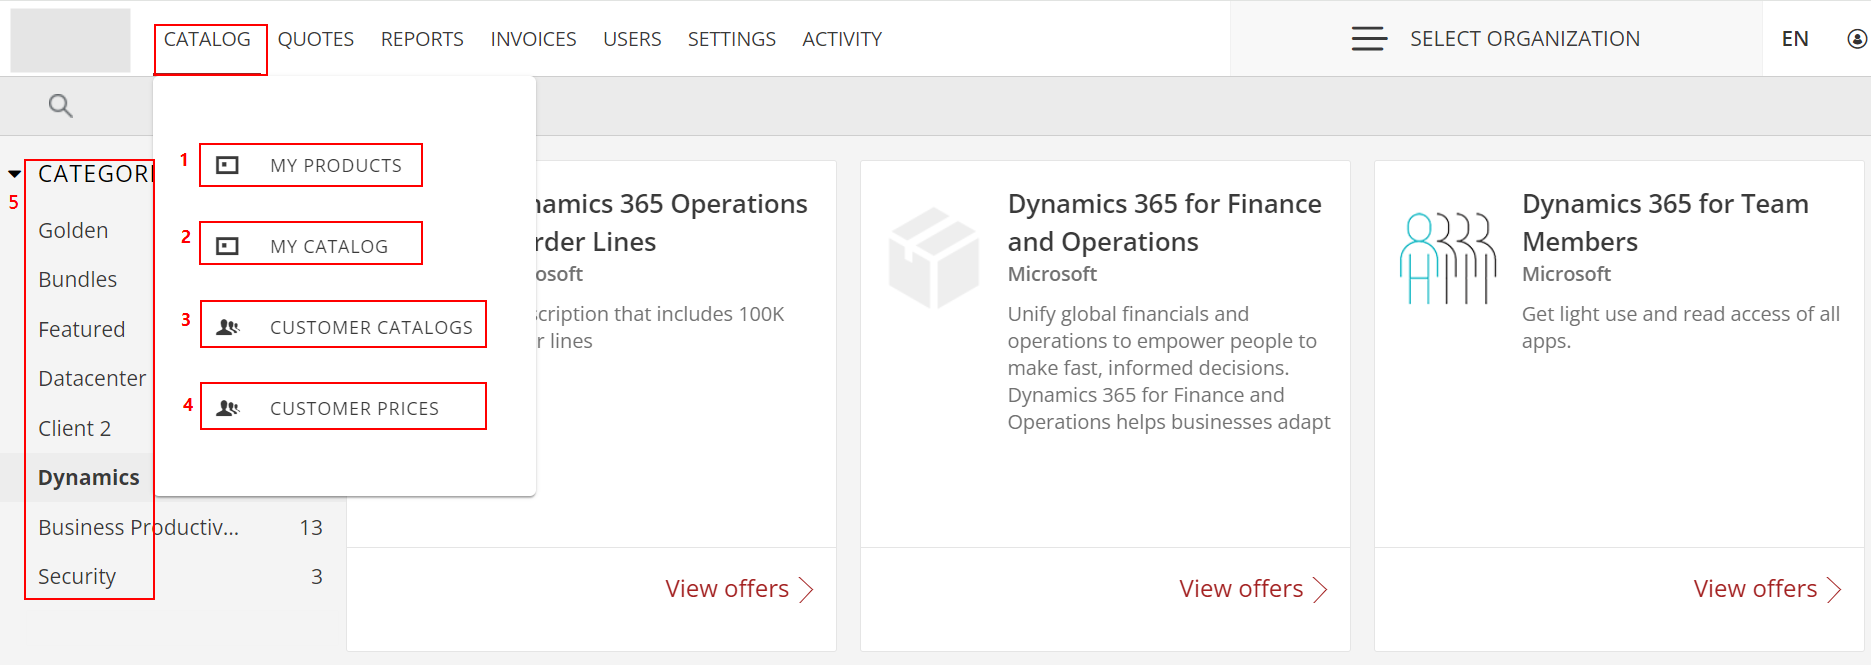This screenshot has width=1871, height=665.
Task: Open the Settings menu
Action: click(x=732, y=39)
